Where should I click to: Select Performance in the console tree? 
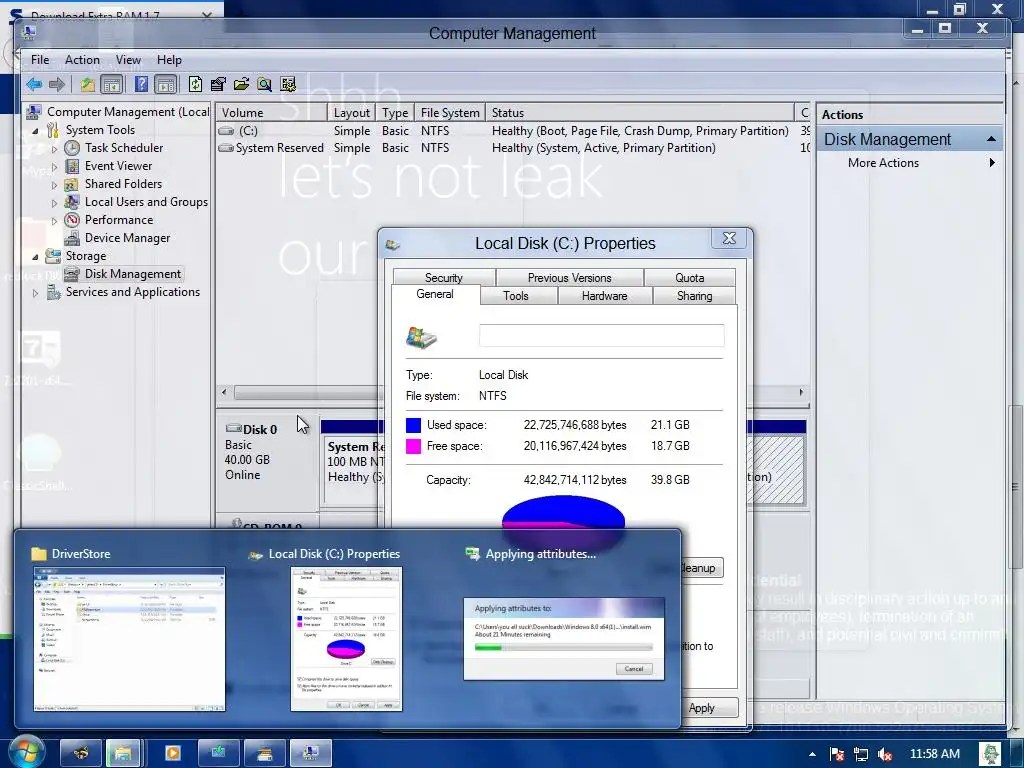tap(118, 220)
